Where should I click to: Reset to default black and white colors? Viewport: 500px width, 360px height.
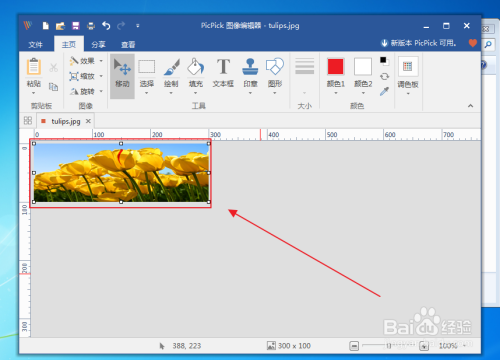[384, 61]
